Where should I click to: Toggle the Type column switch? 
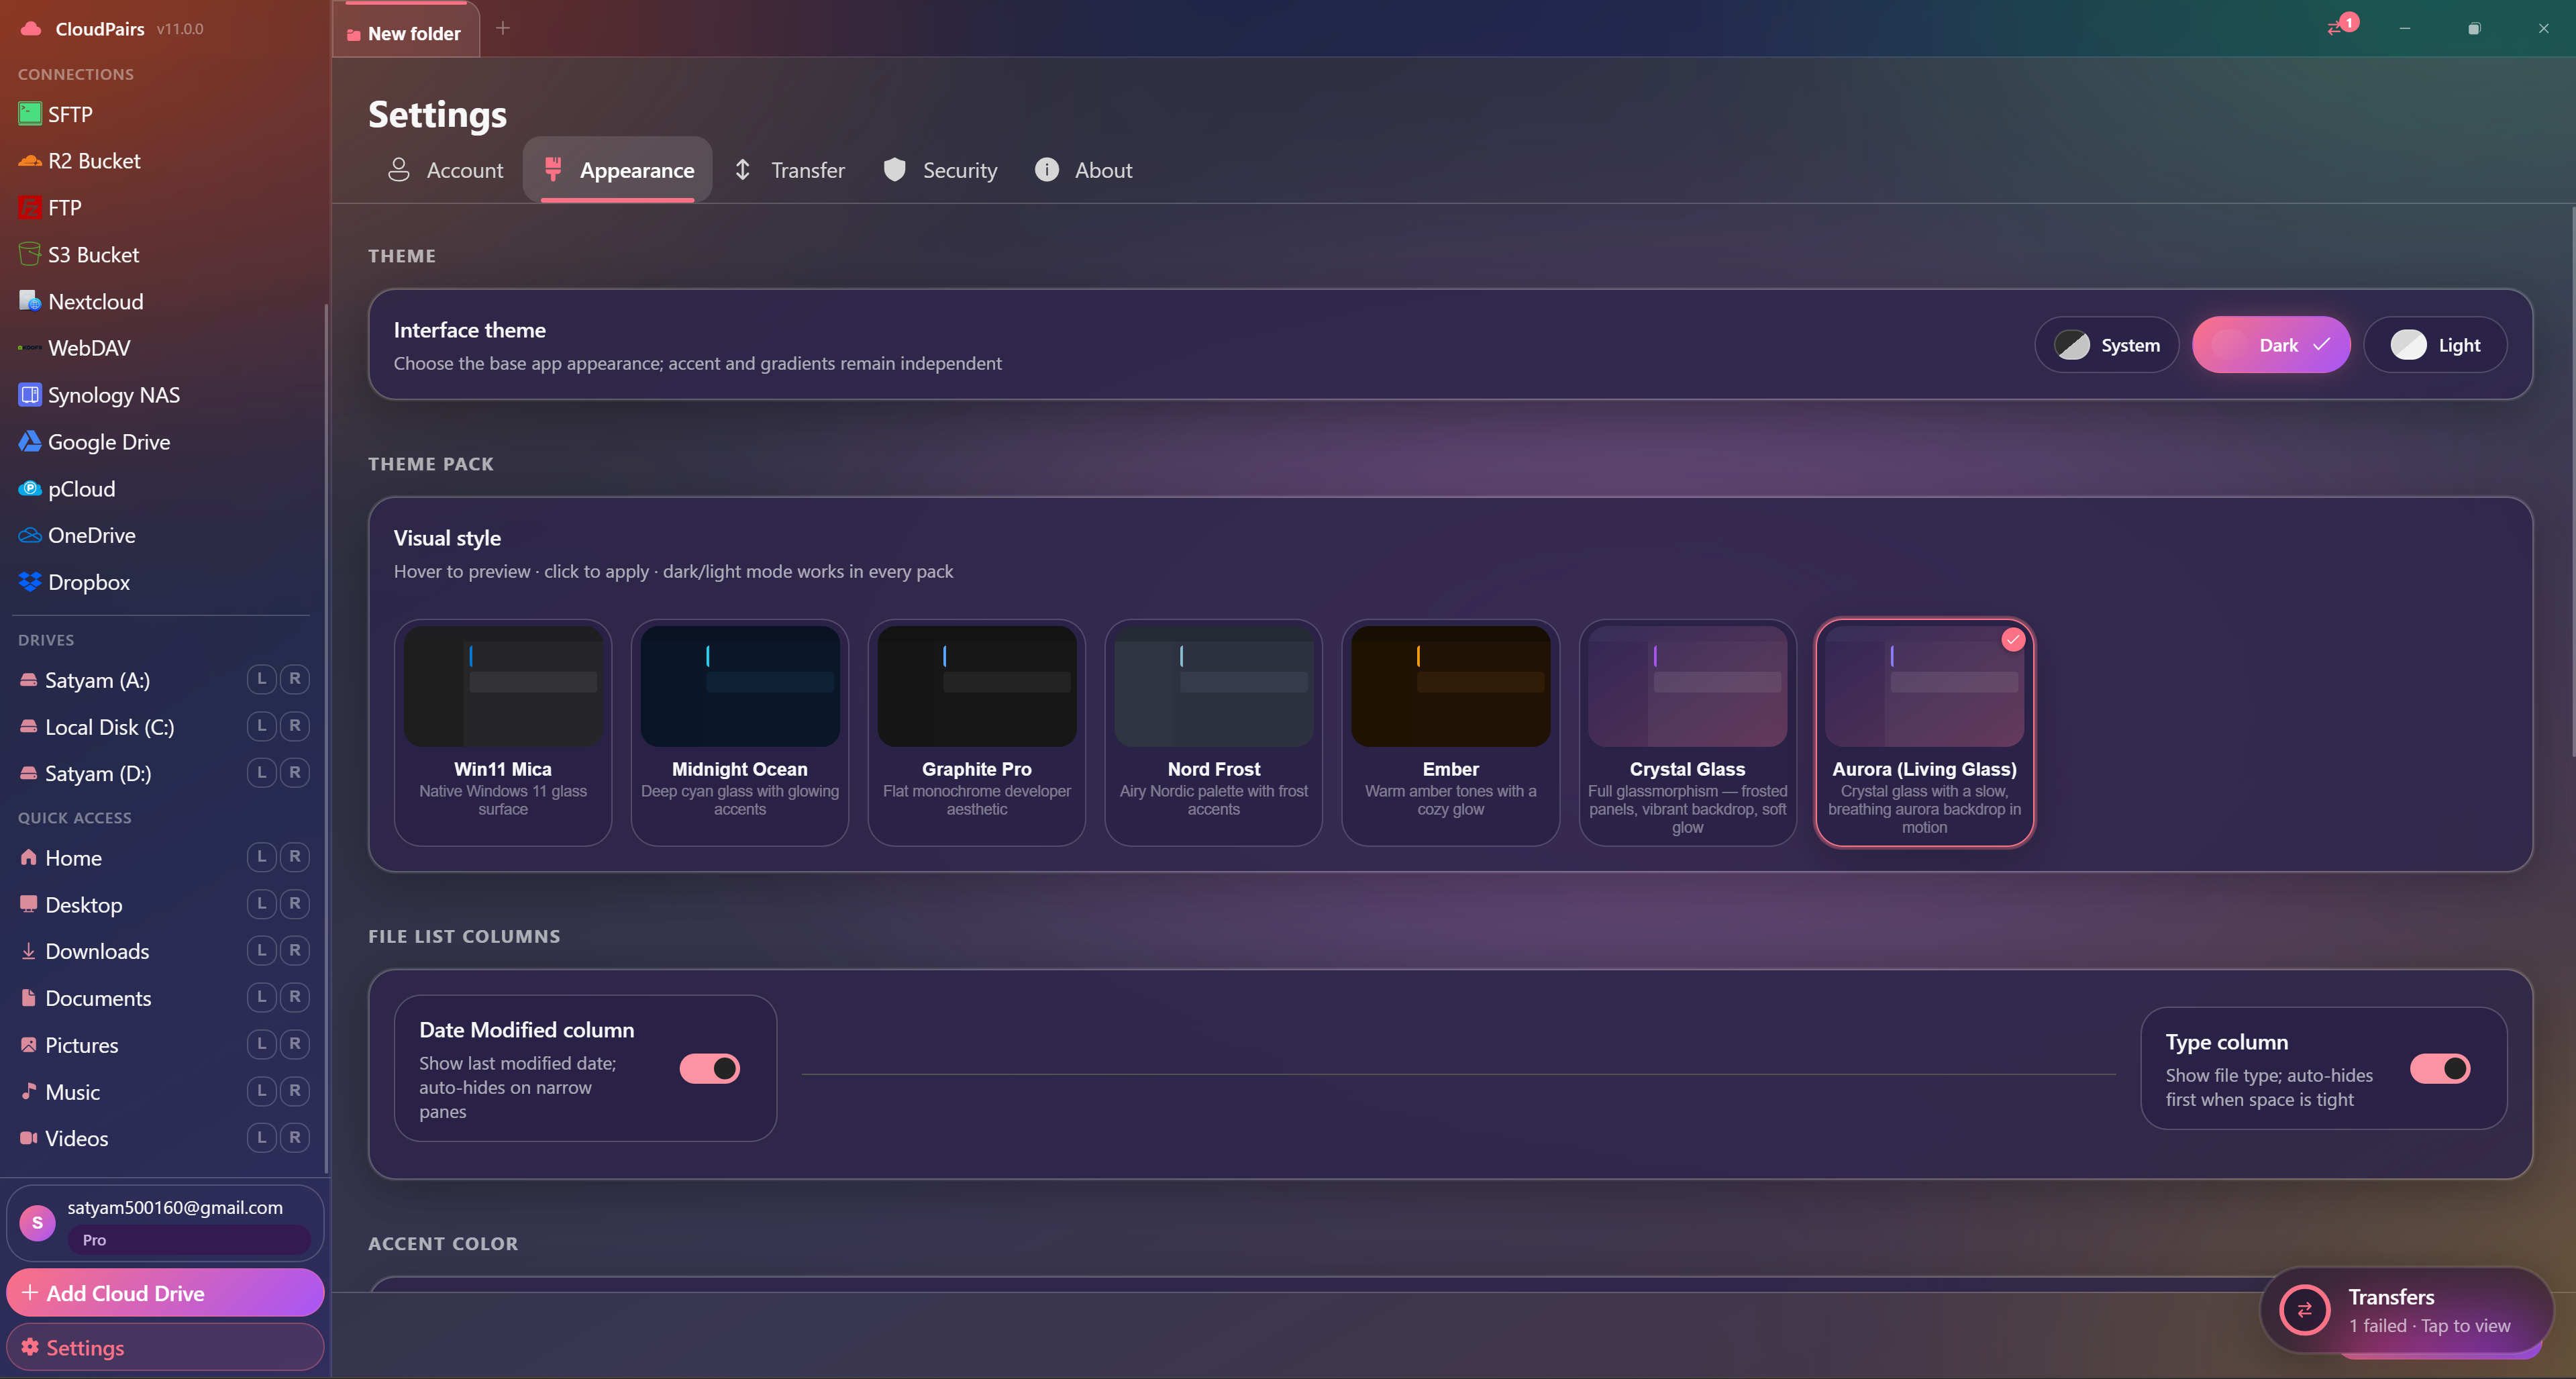tap(2440, 1068)
